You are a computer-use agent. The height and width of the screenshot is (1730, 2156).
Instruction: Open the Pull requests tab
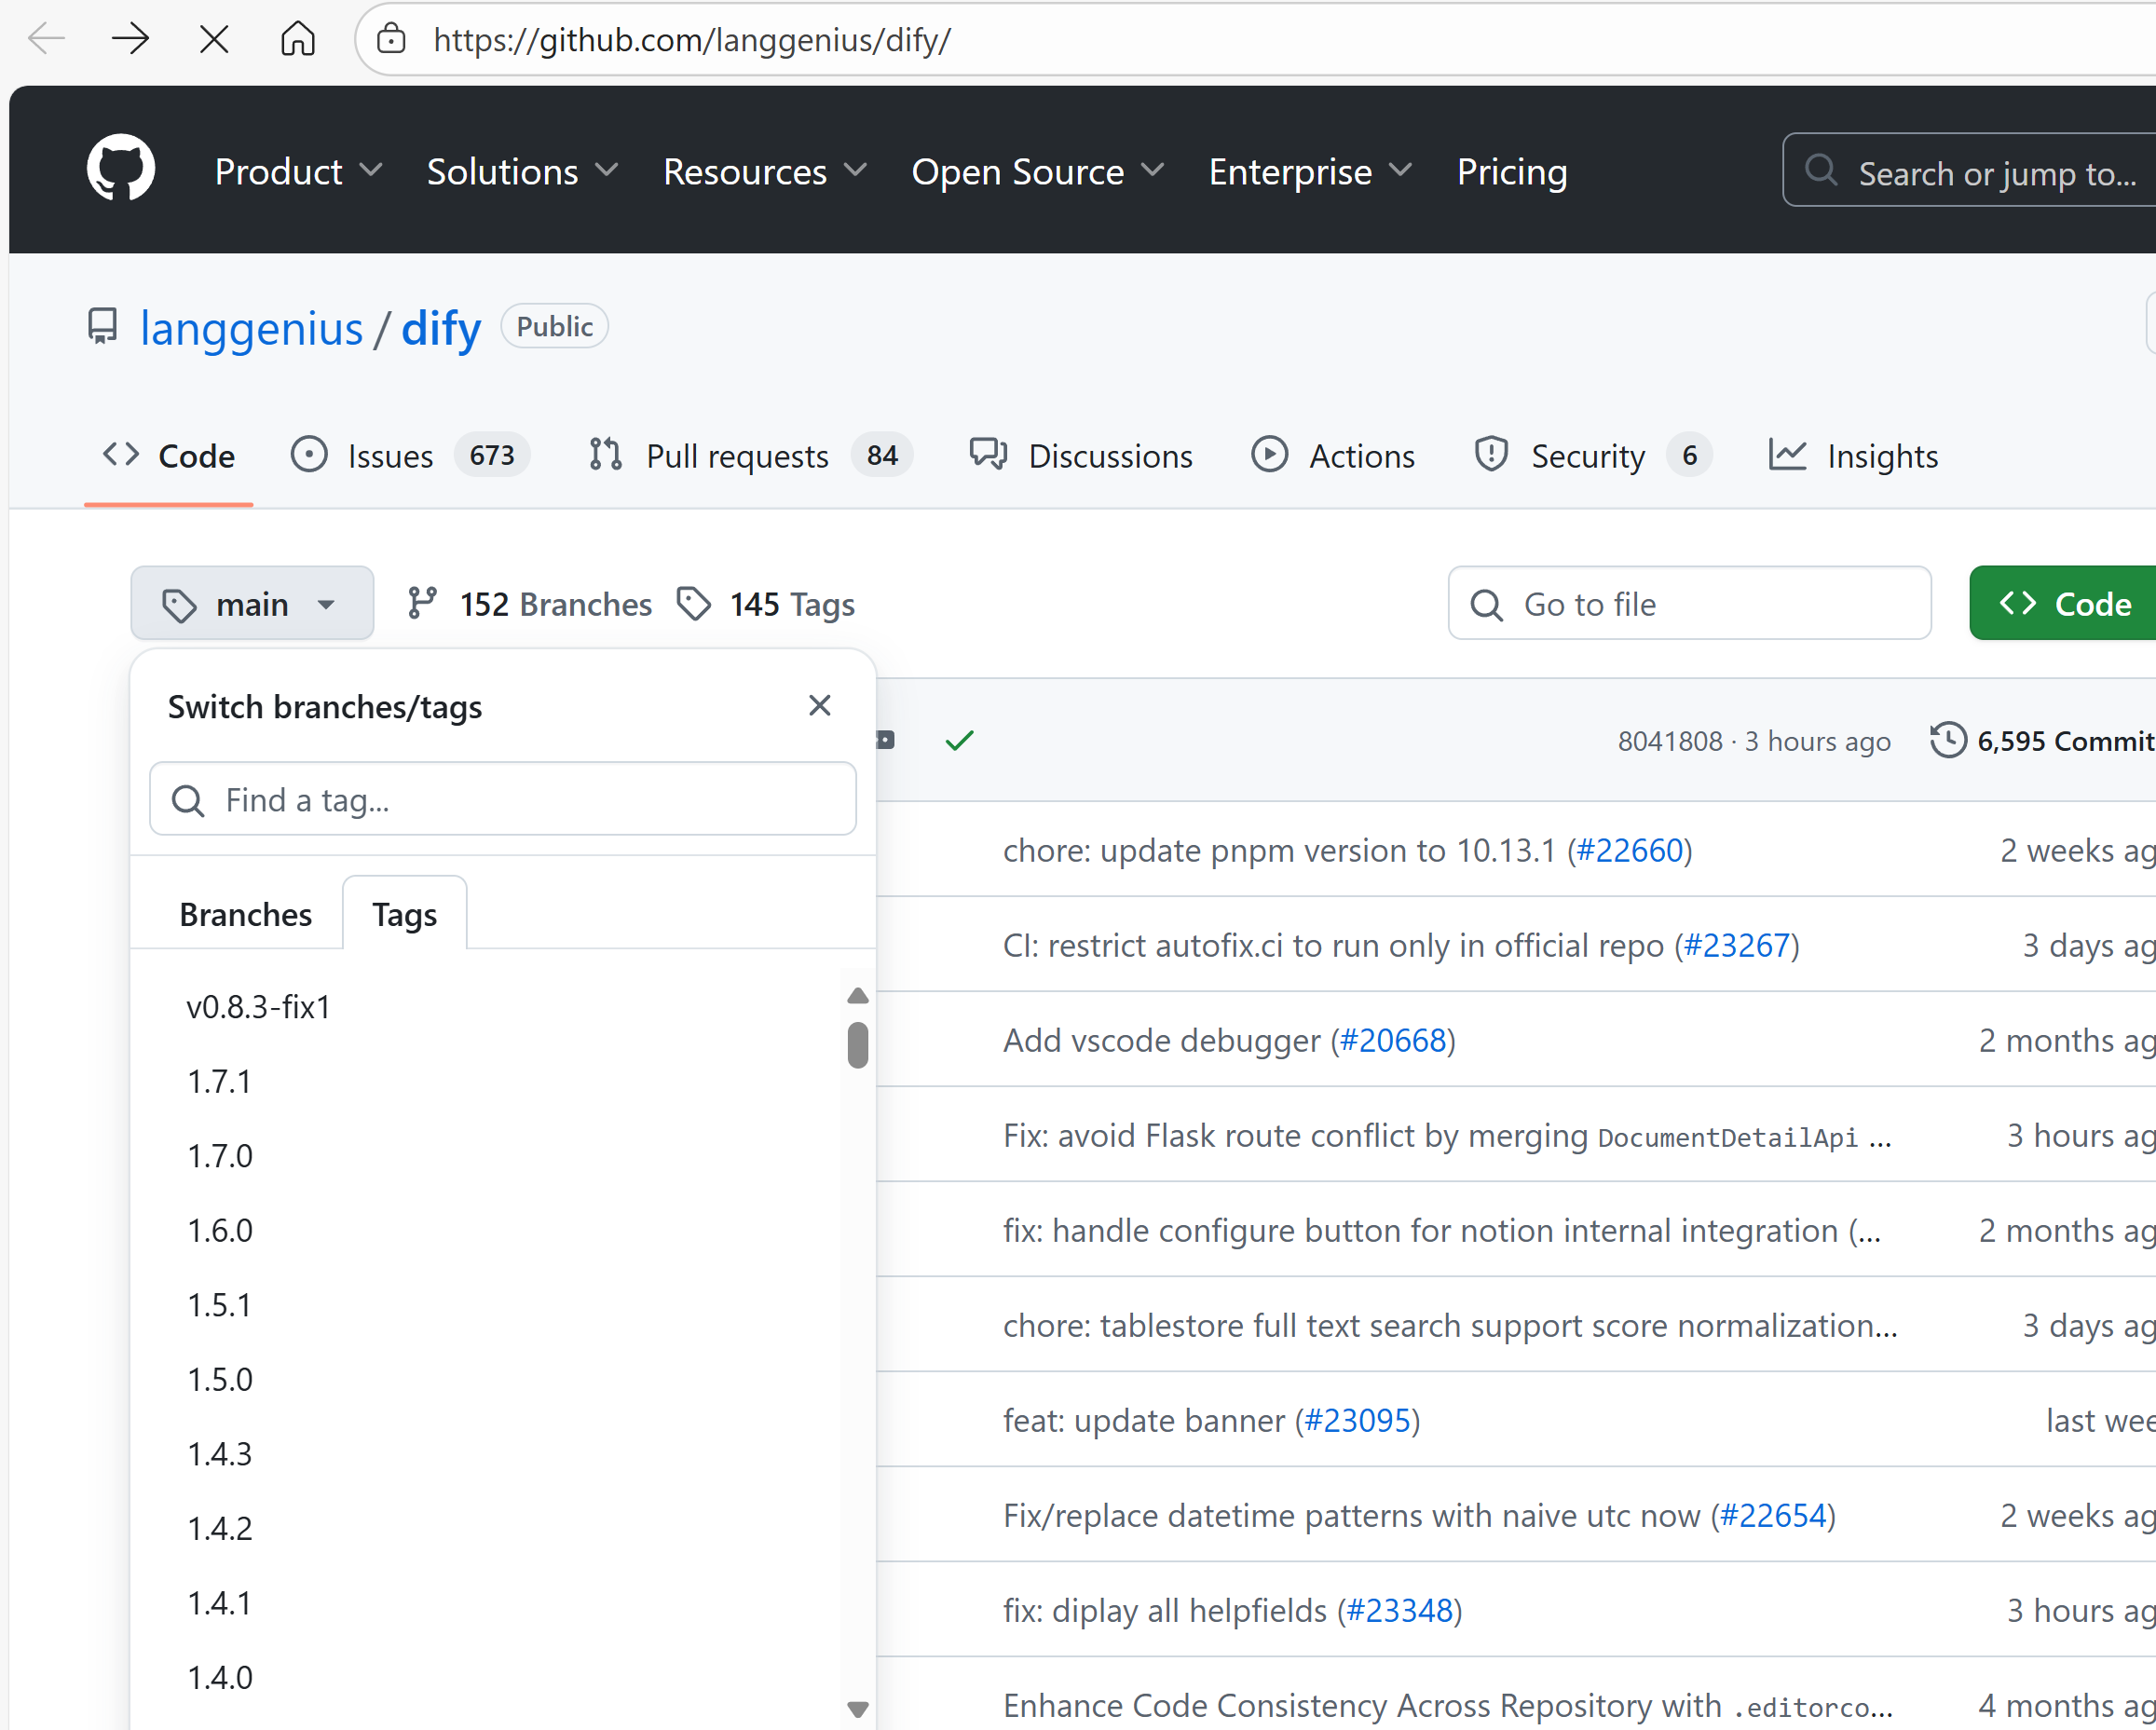point(750,455)
